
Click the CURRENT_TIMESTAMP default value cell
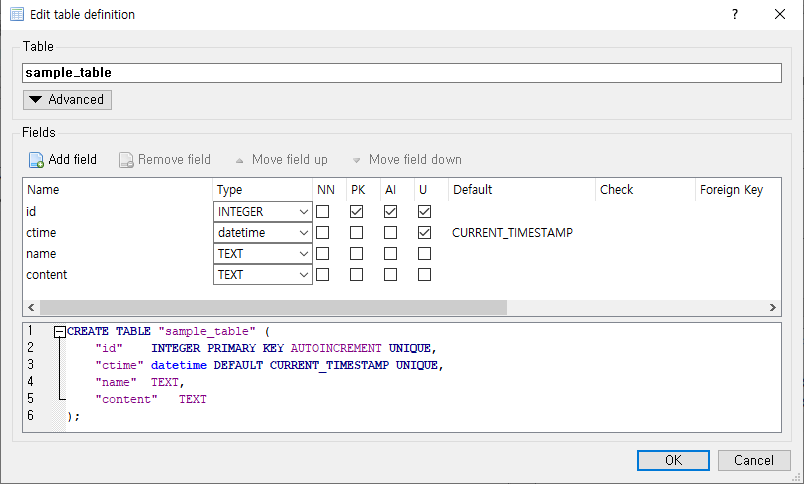[522, 232]
